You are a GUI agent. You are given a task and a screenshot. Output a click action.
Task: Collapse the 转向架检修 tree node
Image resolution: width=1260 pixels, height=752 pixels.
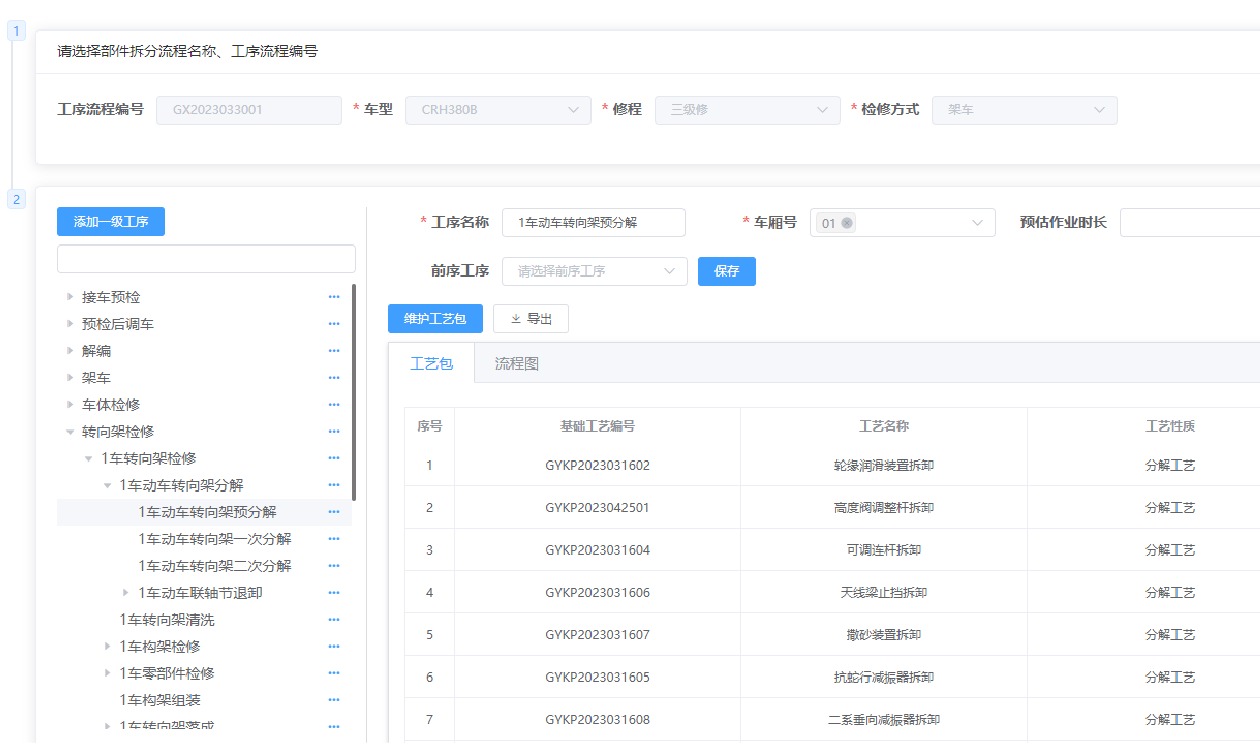[70, 432]
